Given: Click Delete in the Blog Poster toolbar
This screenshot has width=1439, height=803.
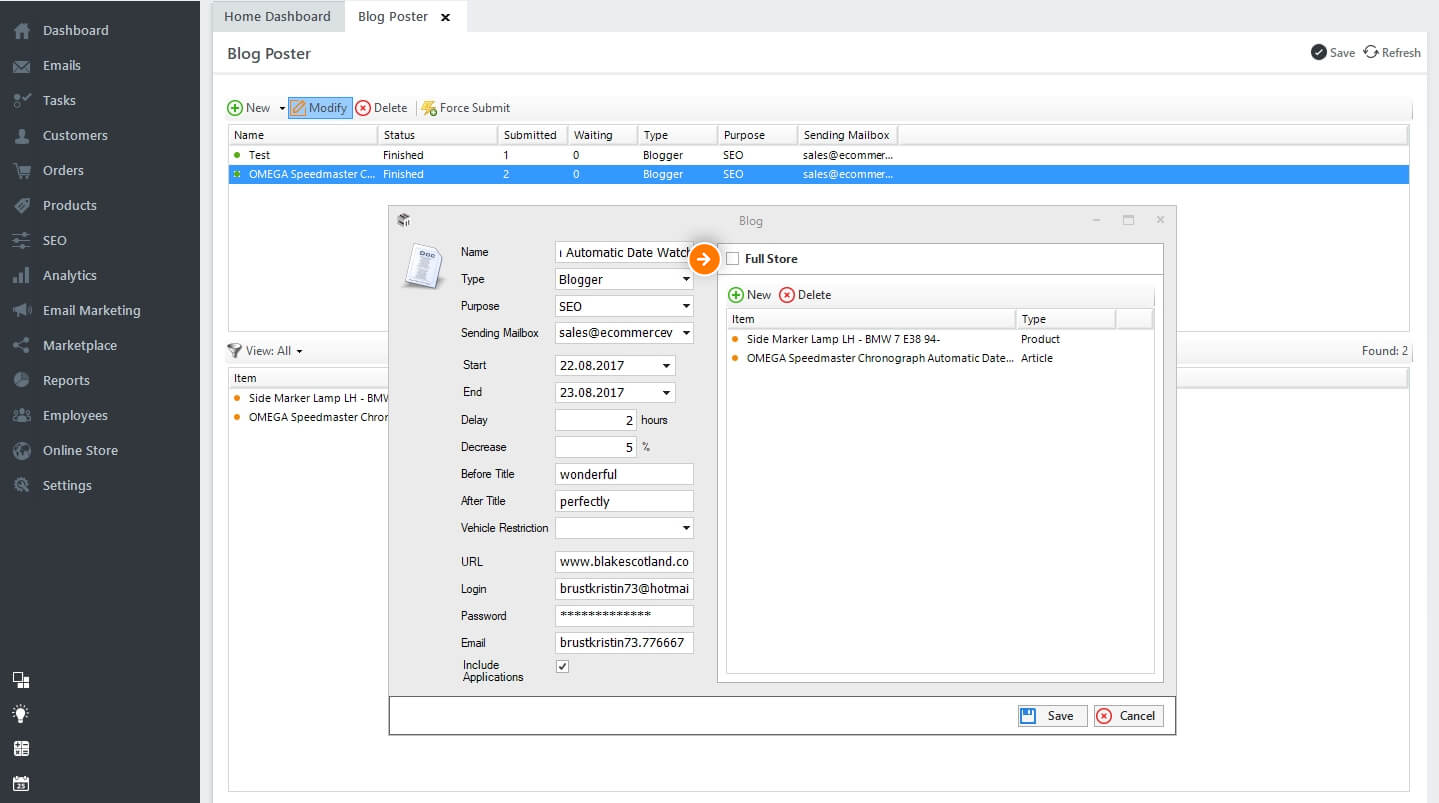Looking at the screenshot, I should tap(381, 108).
